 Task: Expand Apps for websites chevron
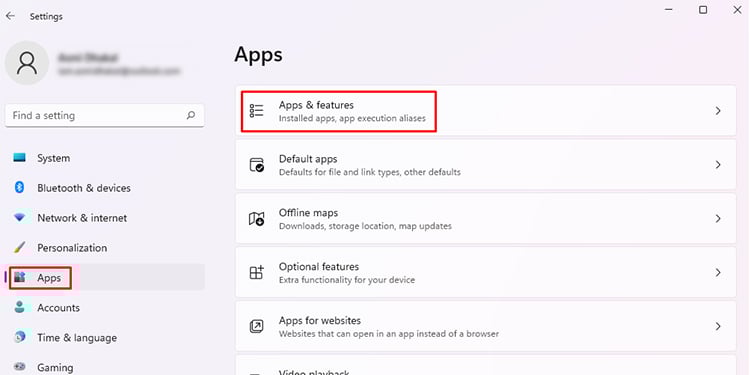(x=717, y=326)
